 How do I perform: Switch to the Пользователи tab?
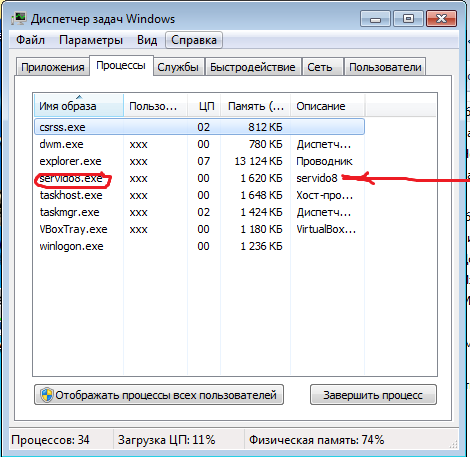[385, 67]
